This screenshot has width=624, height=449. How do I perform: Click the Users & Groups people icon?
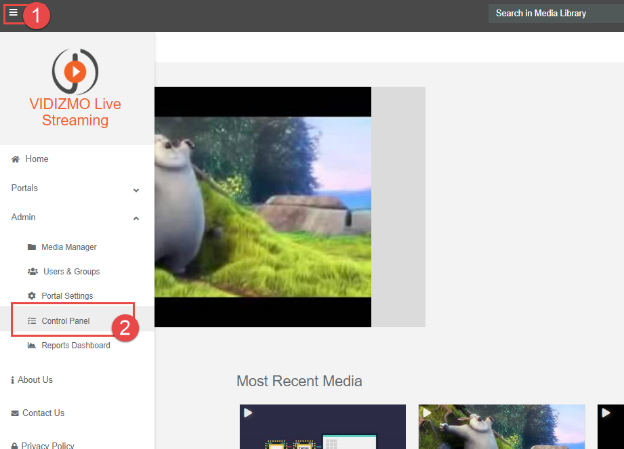point(33,271)
